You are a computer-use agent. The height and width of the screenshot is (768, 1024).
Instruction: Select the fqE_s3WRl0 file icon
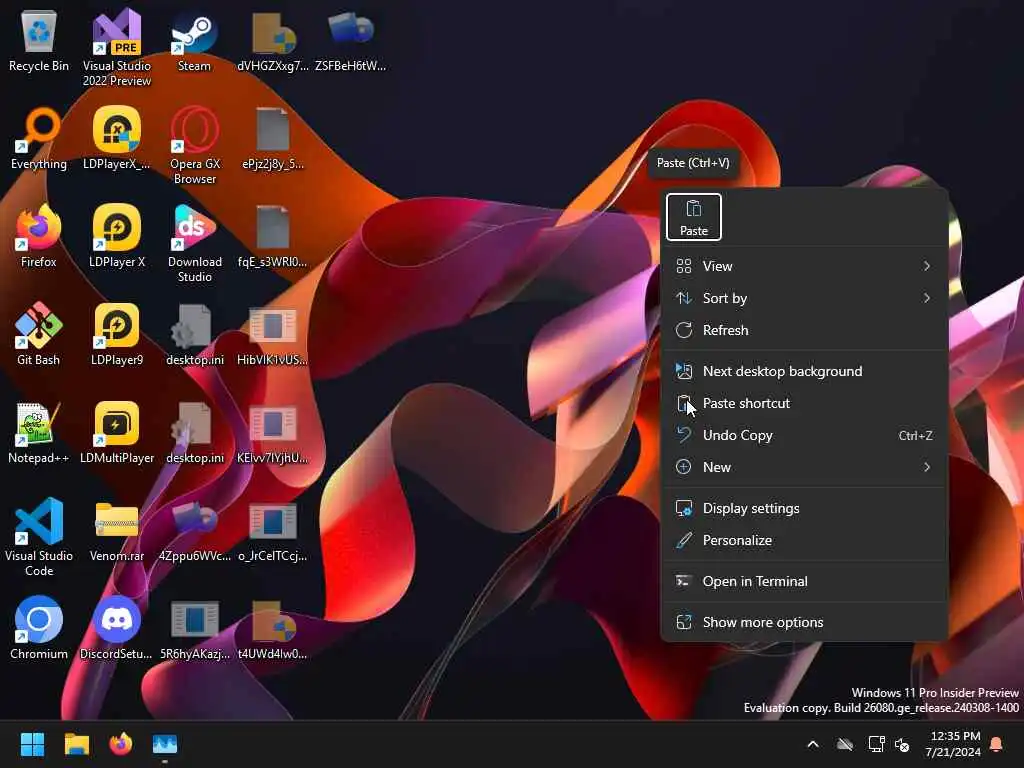[x=272, y=236]
